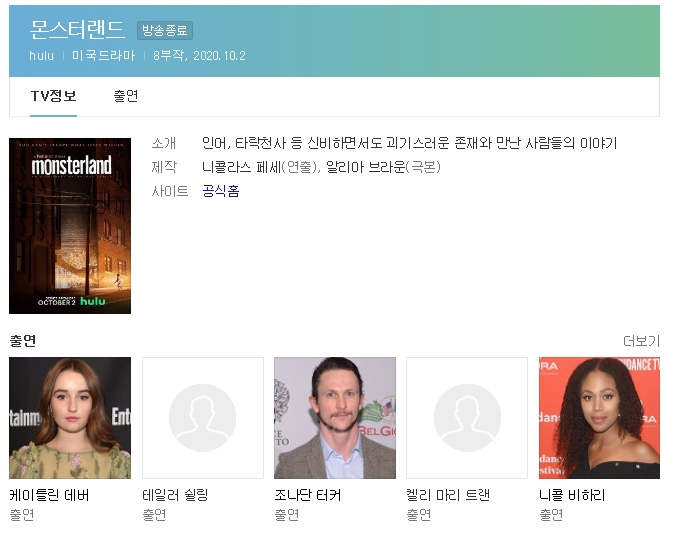
Task: Open the photo above 케이틀린 데버
Action: [x=70, y=418]
